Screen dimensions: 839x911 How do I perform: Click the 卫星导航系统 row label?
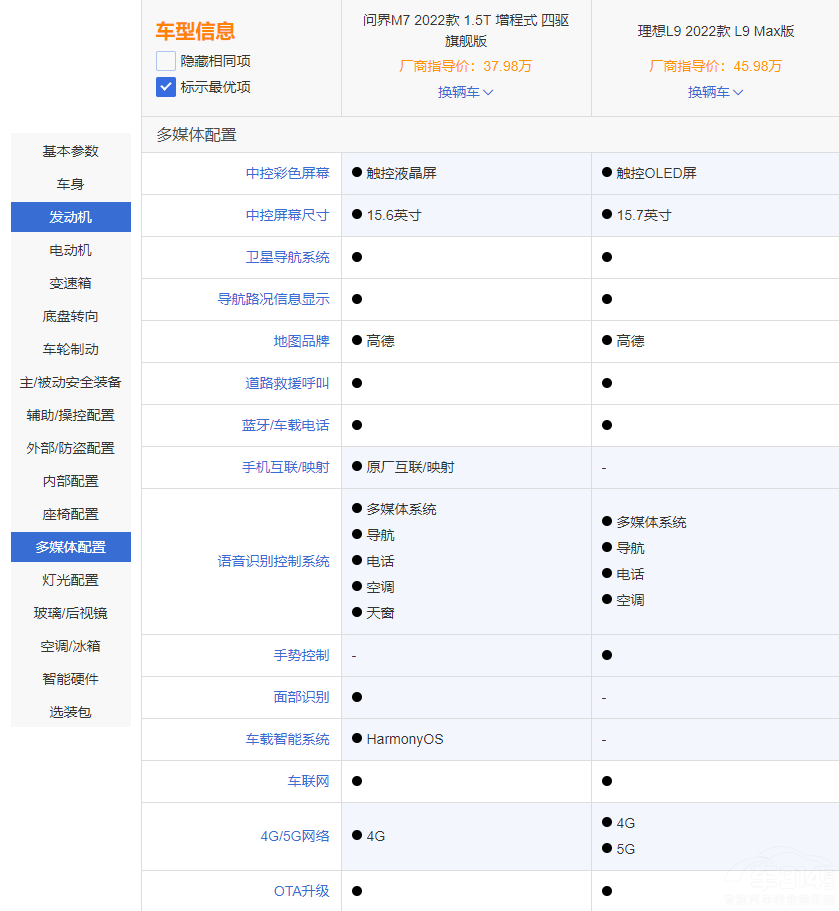286,257
